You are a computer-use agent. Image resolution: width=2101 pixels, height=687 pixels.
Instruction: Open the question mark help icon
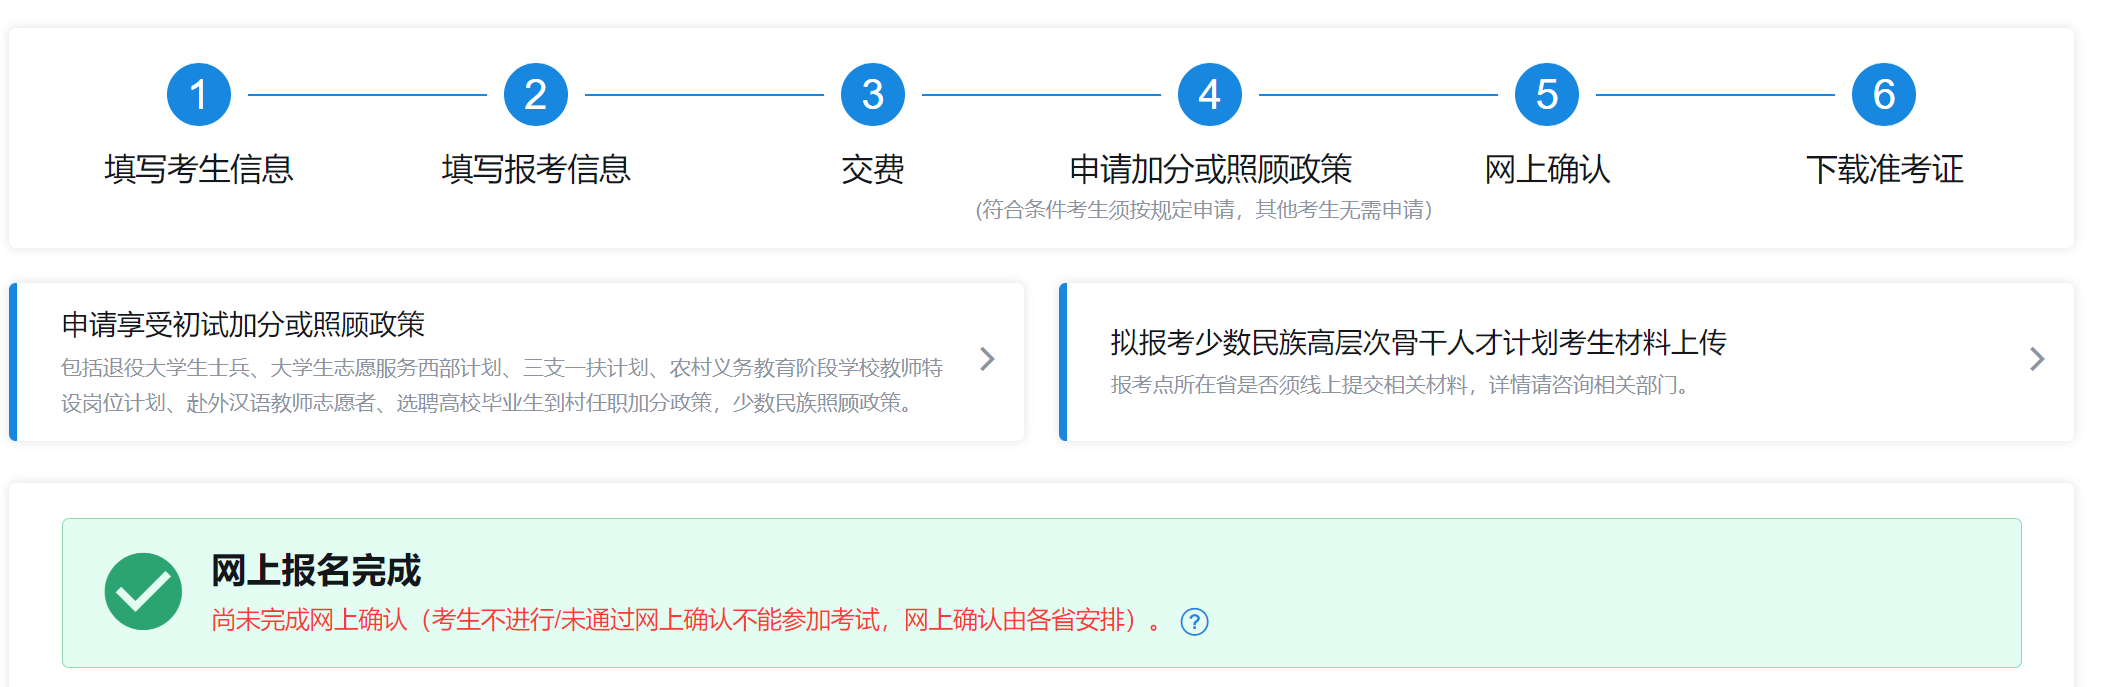[1194, 622]
